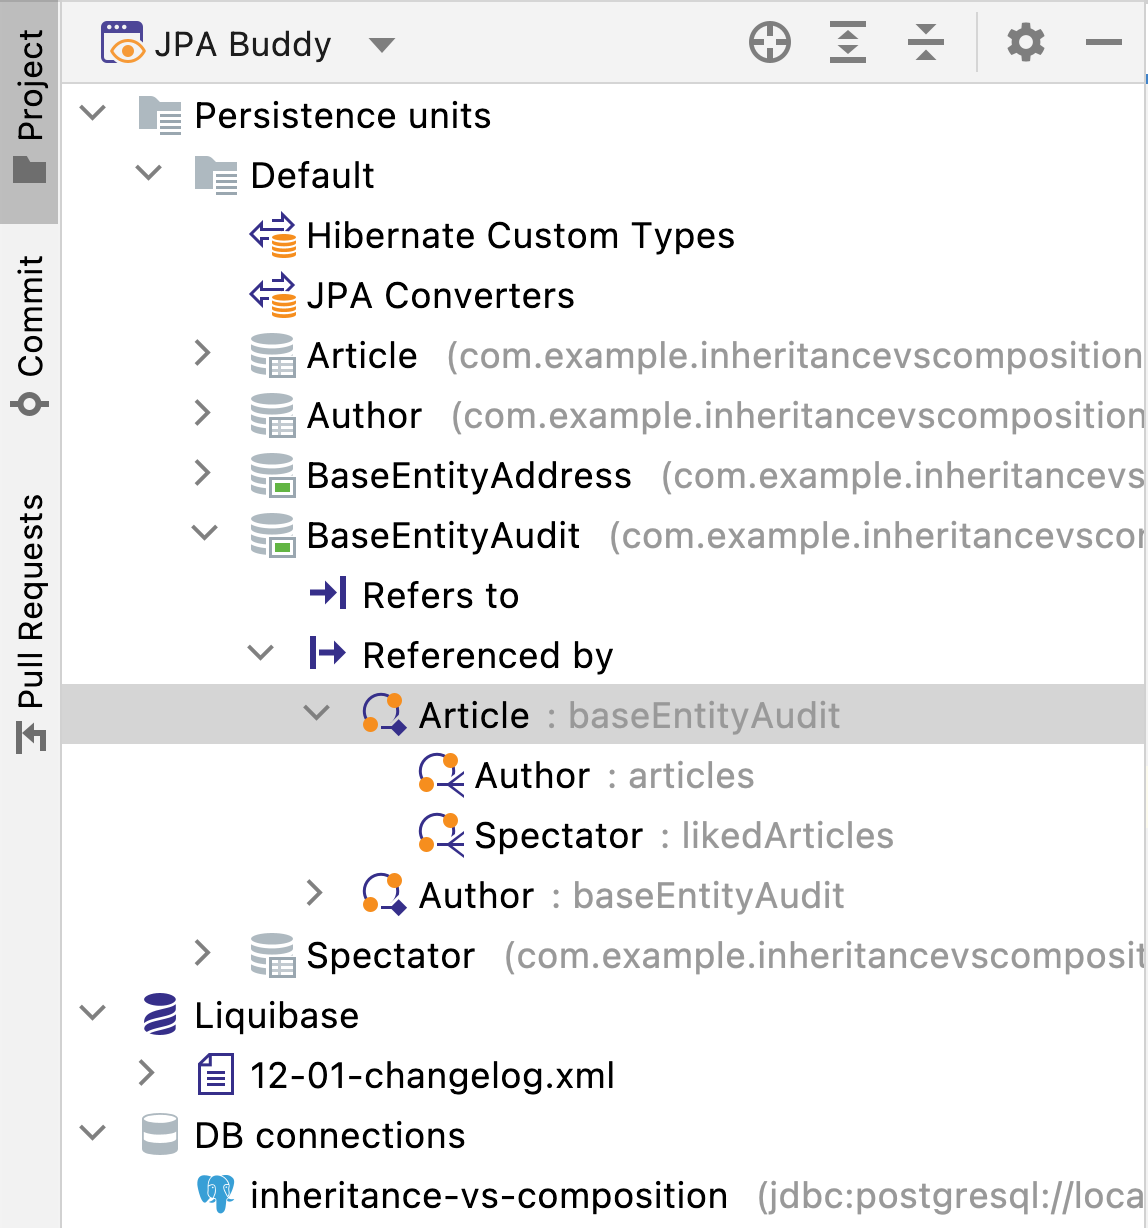Open the JPA Buddy tool window dropdown
Viewport: 1148px width, 1228px height.
point(382,45)
